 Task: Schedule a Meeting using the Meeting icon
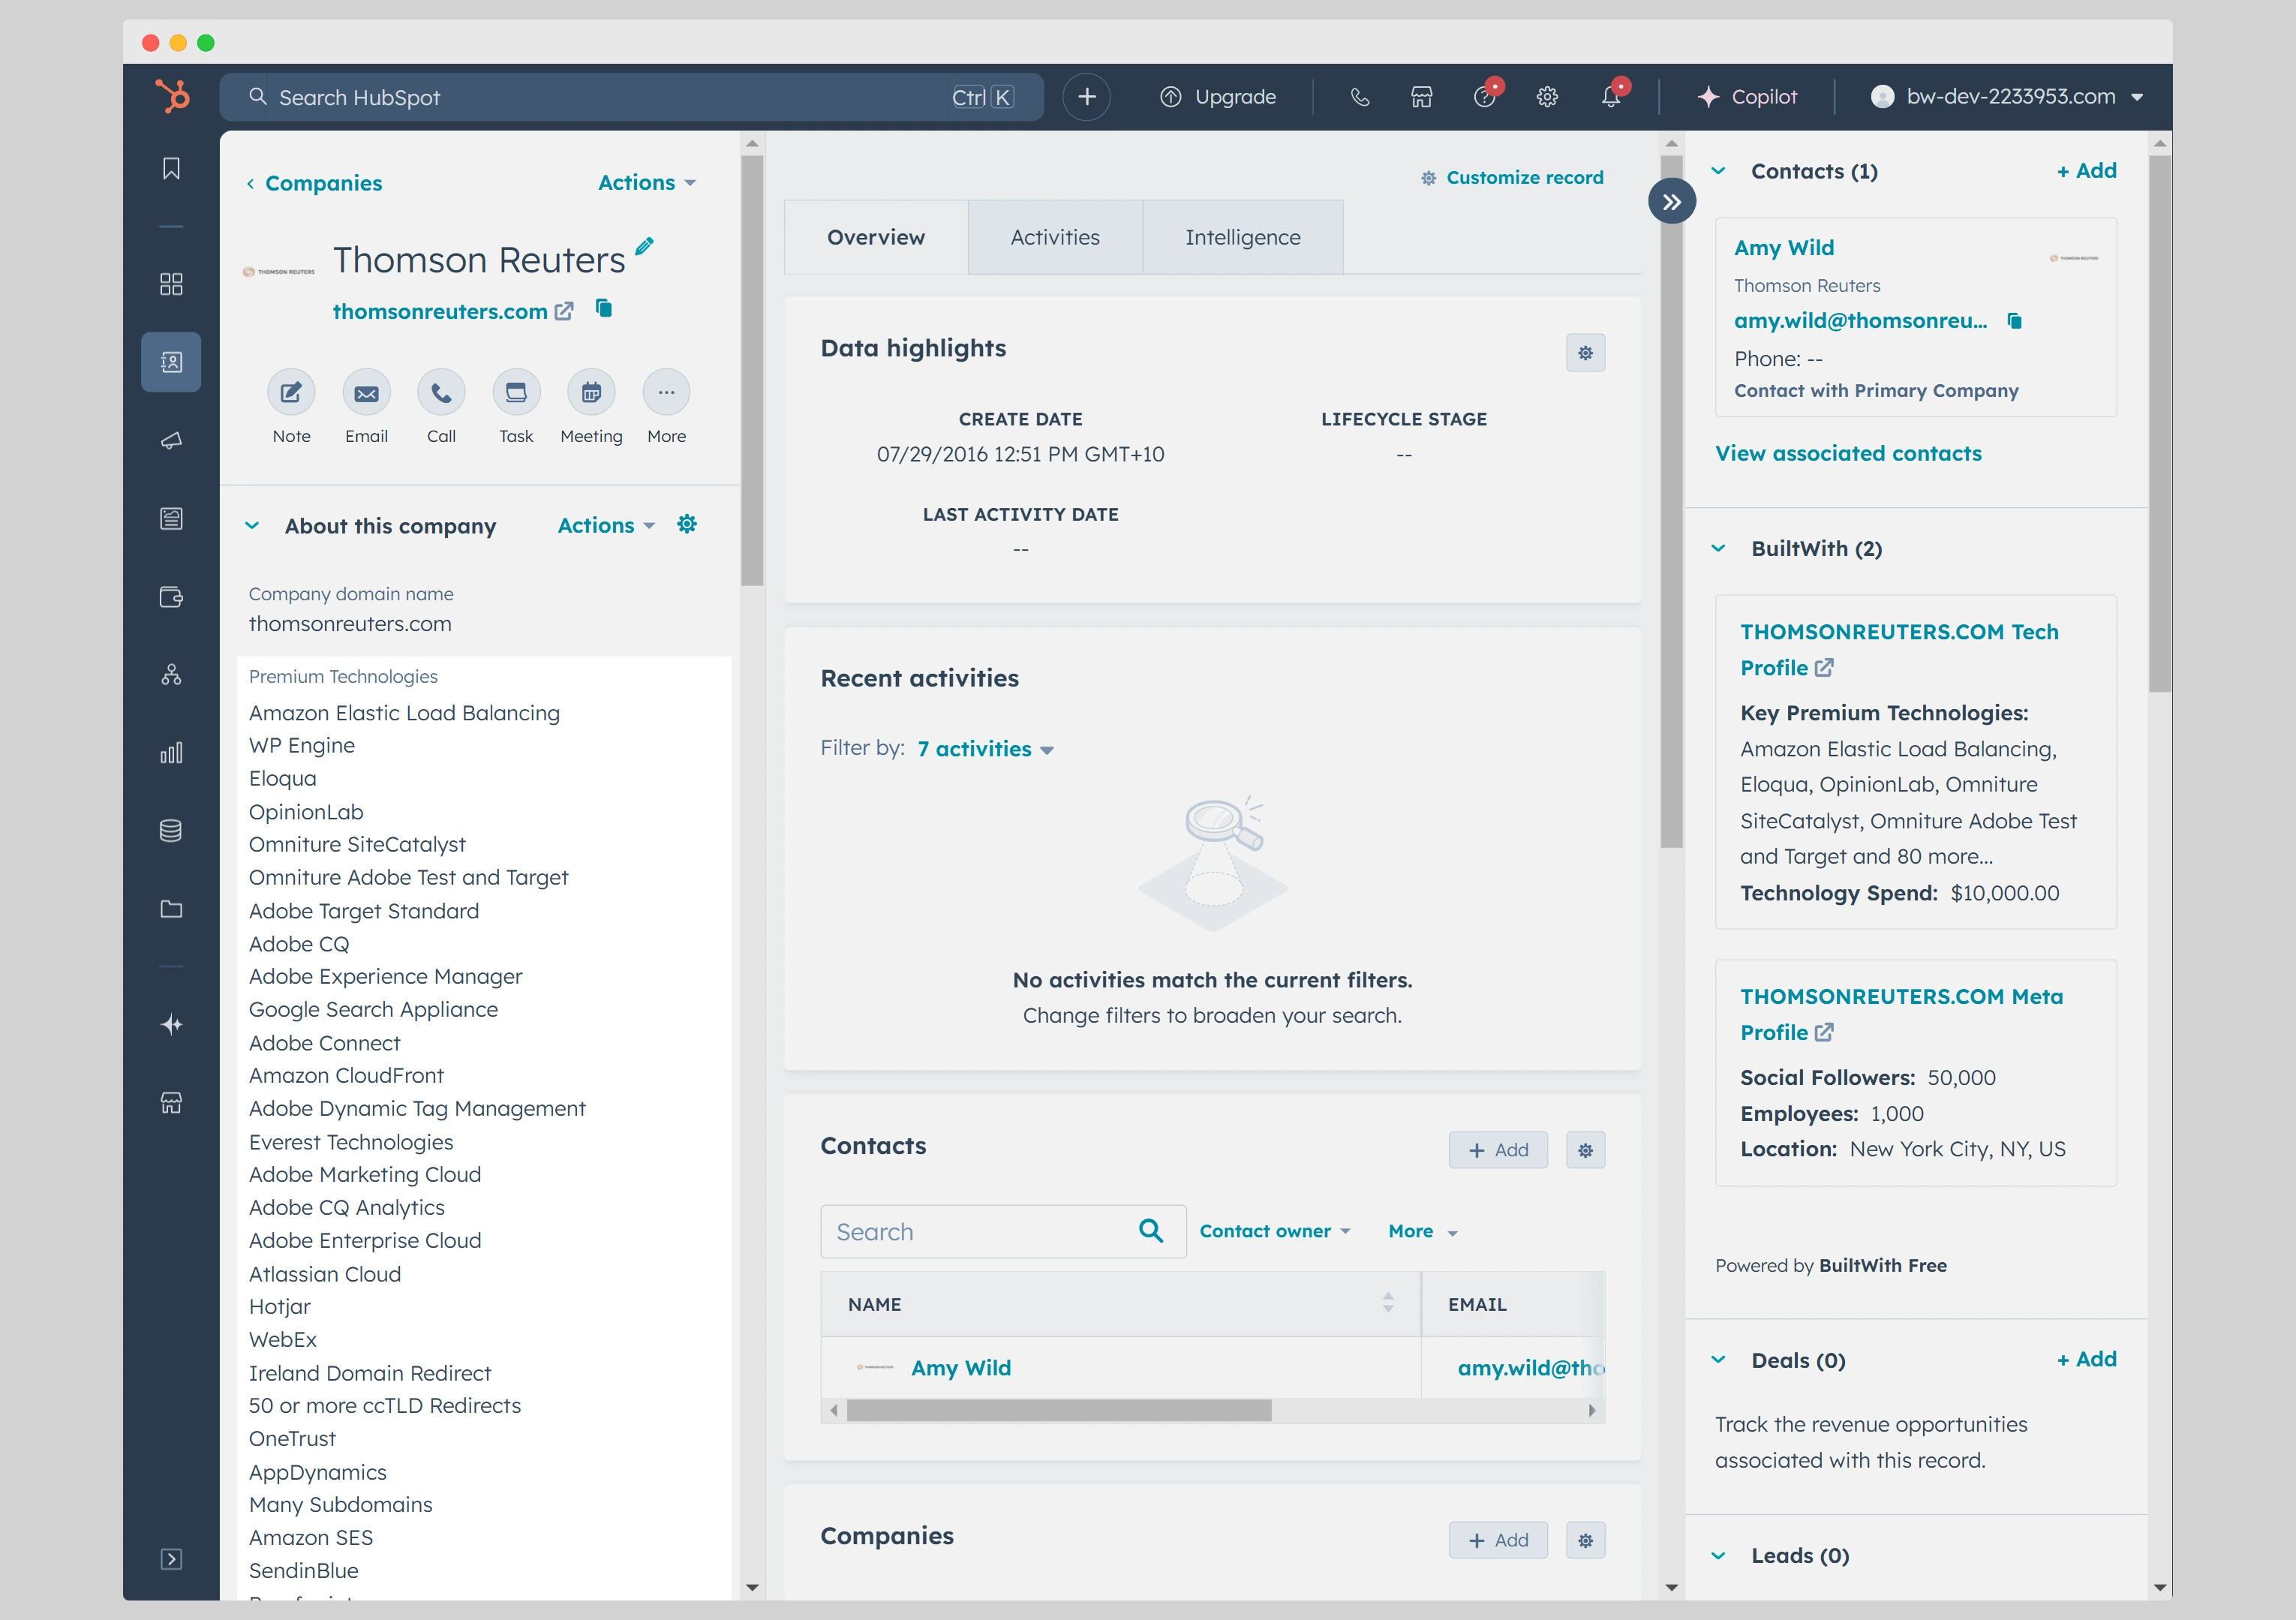pos(591,393)
